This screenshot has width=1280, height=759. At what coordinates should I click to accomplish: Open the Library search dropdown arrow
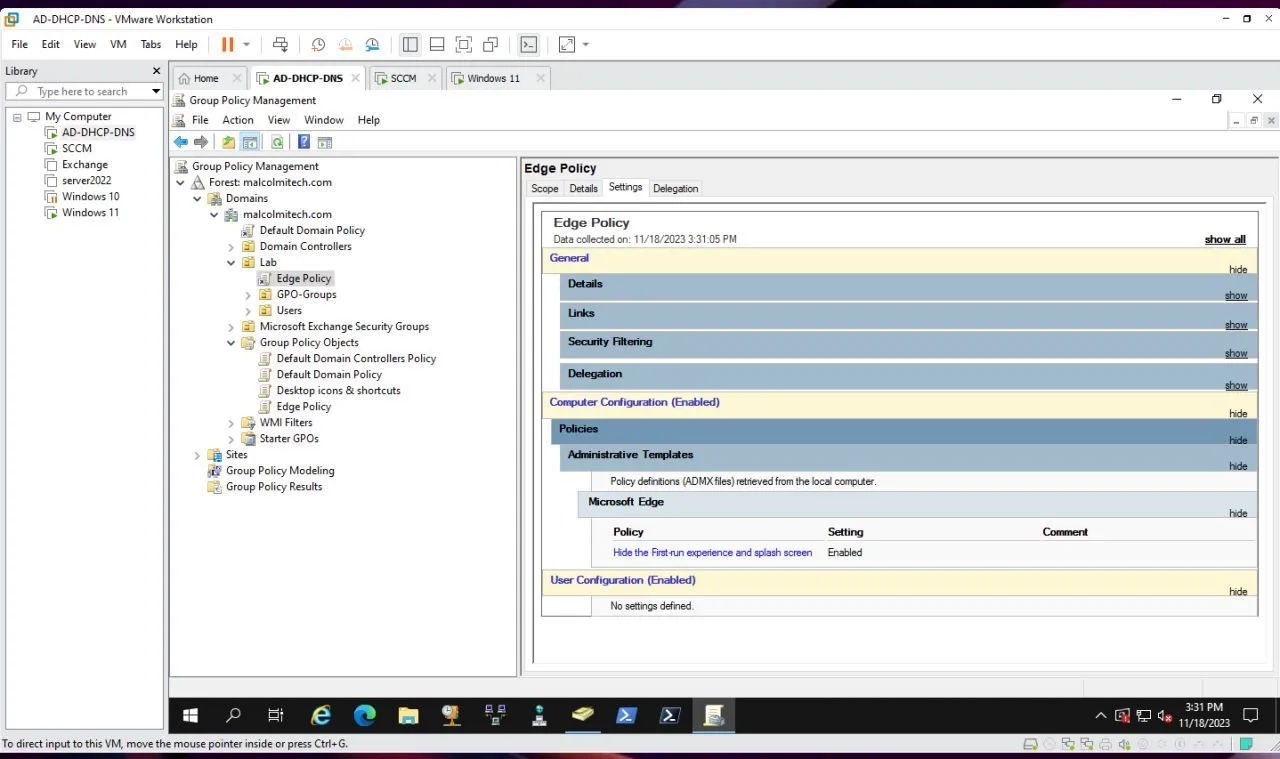click(156, 91)
